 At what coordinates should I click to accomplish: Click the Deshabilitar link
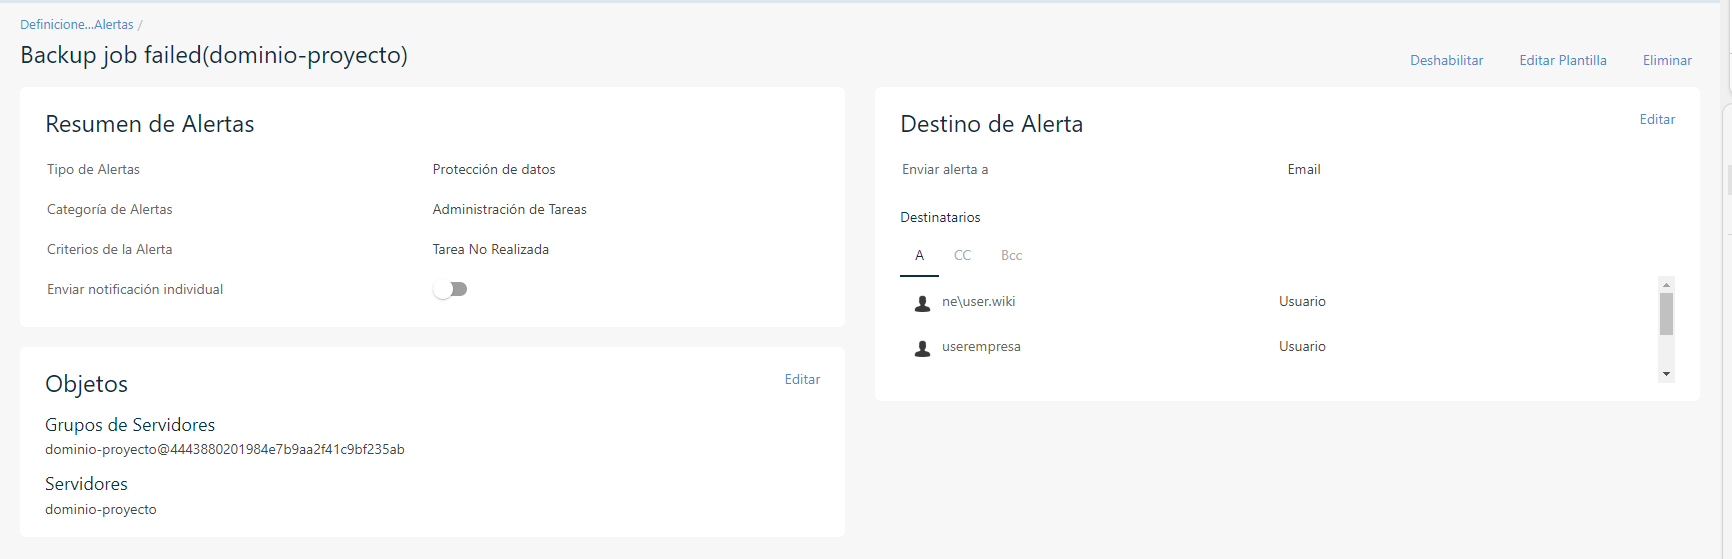click(1446, 61)
